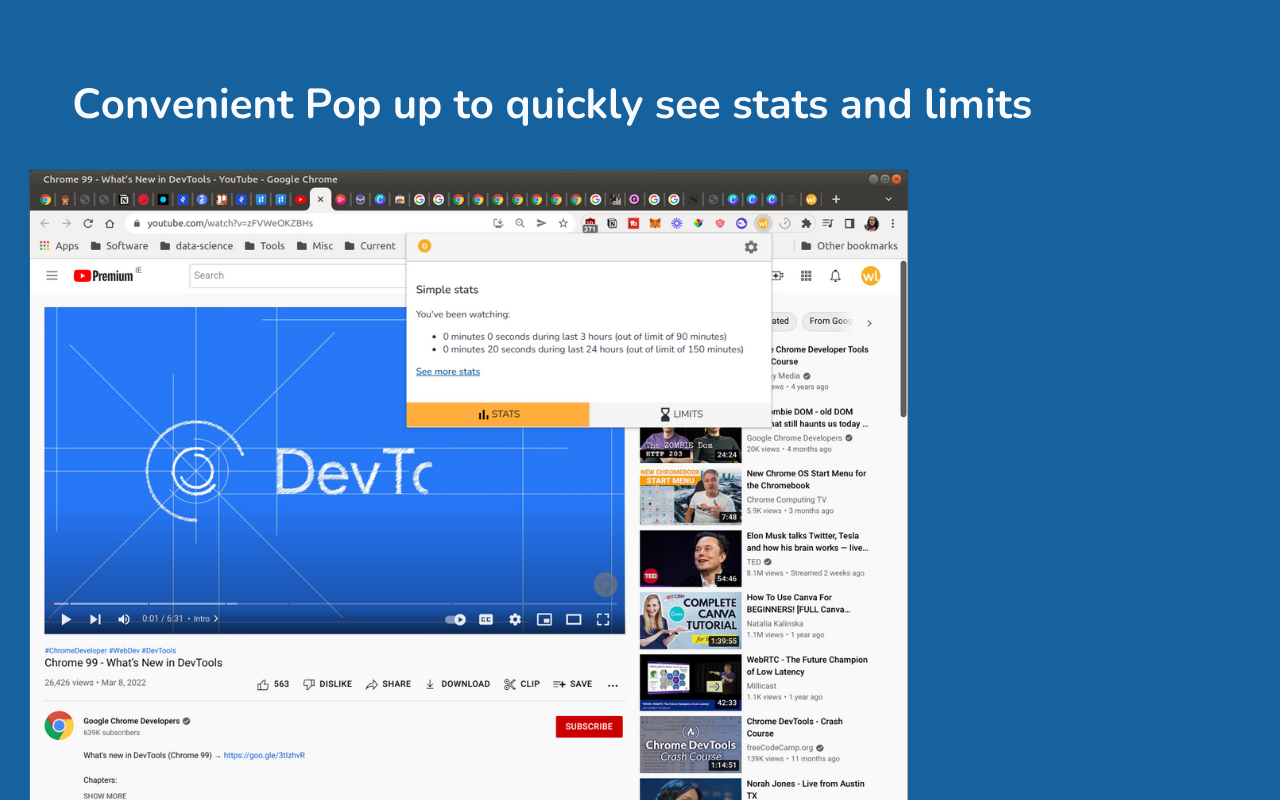This screenshot has height=800, width=1280.
Task: Open the YouTube apps grid
Action: pyautogui.click(x=806, y=276)
